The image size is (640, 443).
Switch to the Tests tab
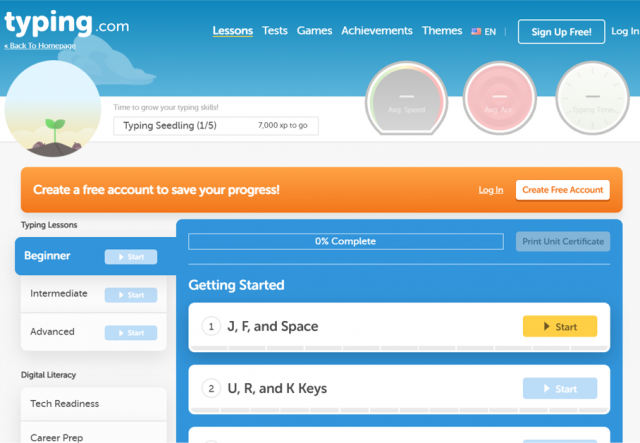click(x=275, y=31)
